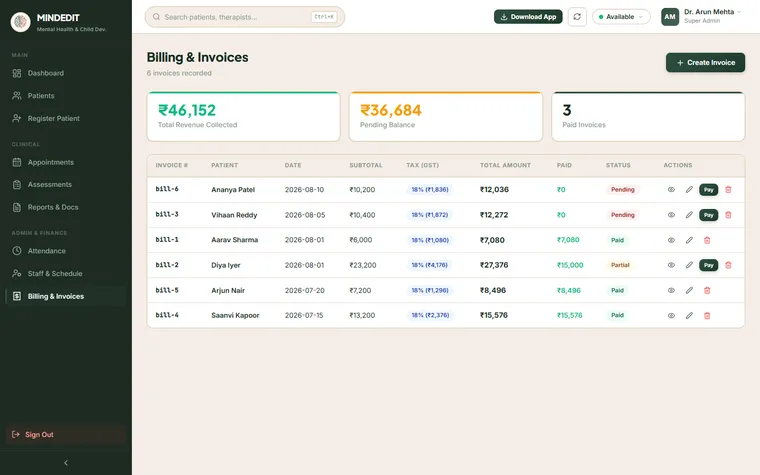The width and height of the screenshot is (760, 475).
Task: Edit invoice bill-2 with pencil icon
Action: [x=689, y=265]
